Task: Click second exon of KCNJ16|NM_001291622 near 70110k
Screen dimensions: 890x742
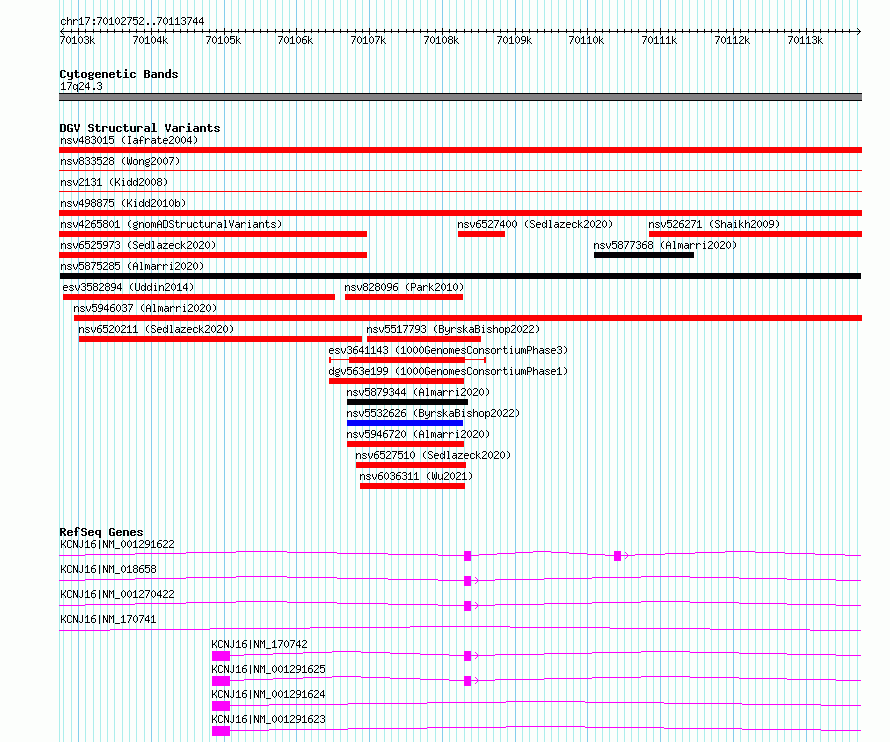Action: point(618,556)
